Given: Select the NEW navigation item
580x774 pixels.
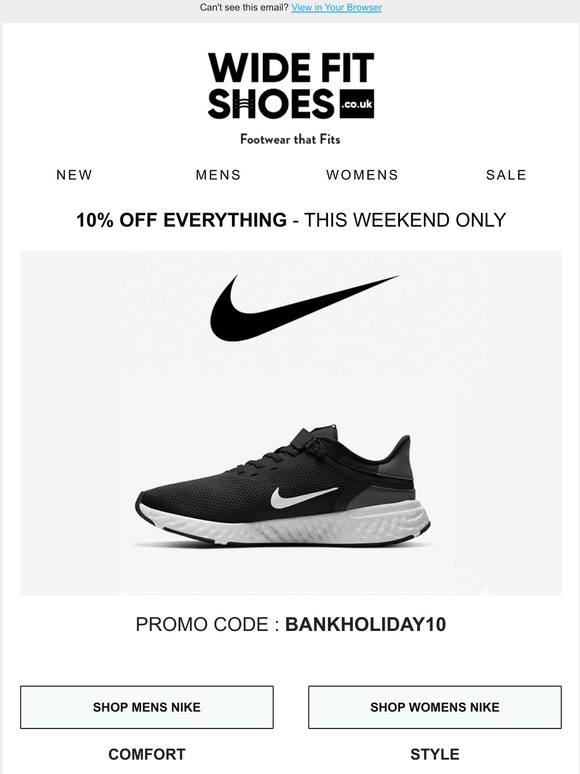Looking at the screenshot, I should [x=74, y=175].
